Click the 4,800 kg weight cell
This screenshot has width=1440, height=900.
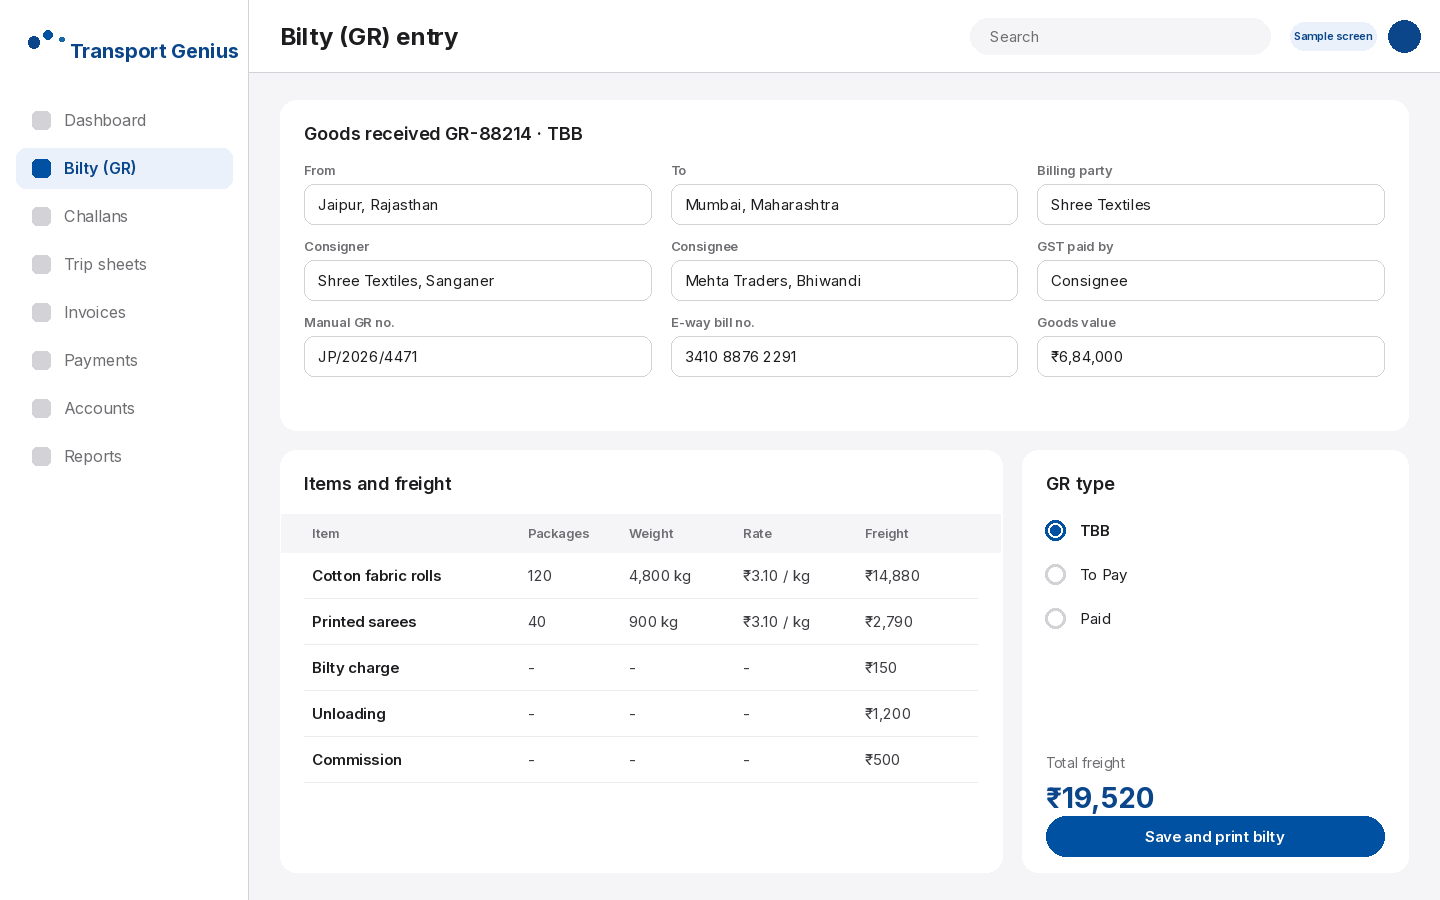[x=660, y=576]
